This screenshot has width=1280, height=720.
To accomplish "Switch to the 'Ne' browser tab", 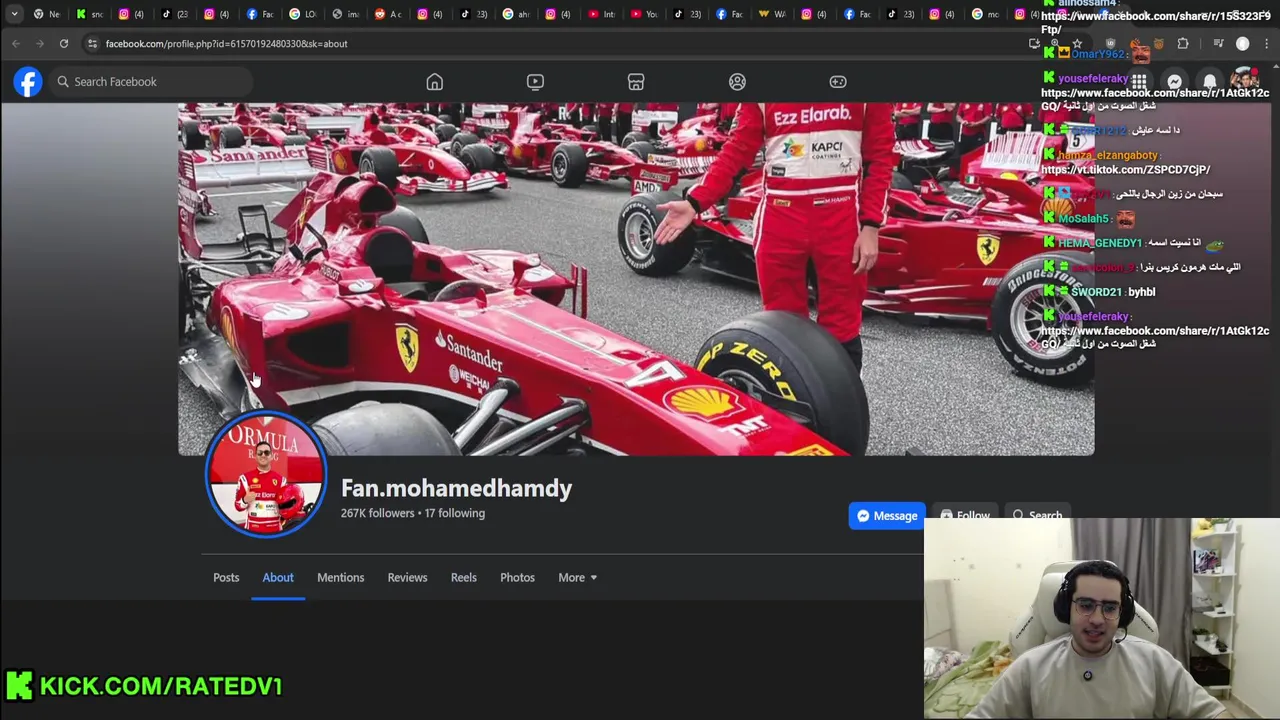I will [x=46, y=14].
